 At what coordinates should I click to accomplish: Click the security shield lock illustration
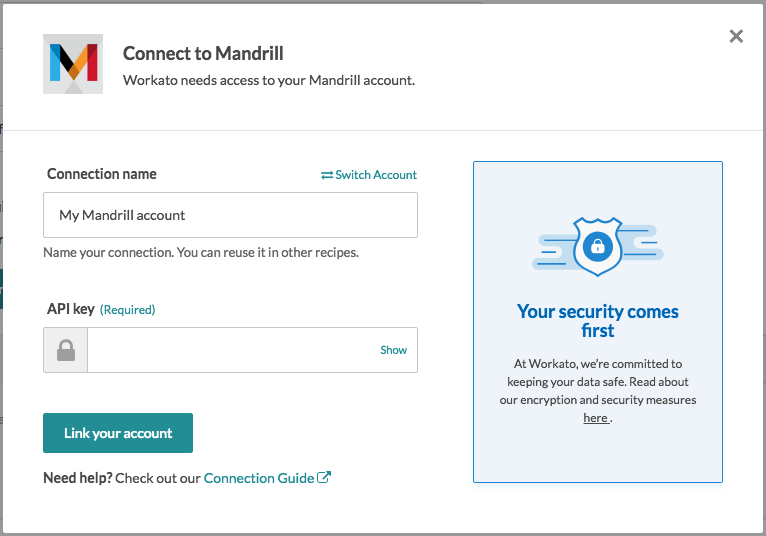[x=597, y=245]
